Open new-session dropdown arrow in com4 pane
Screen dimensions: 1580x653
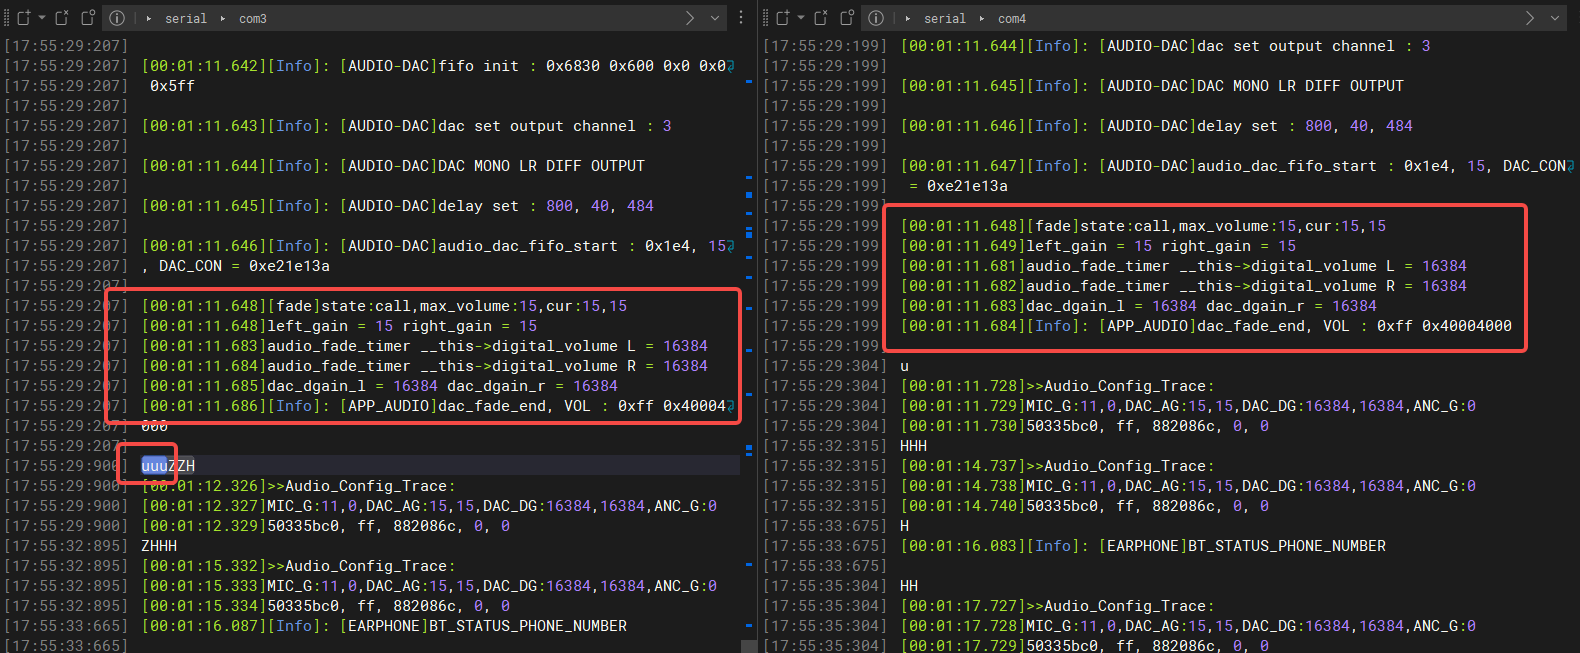tap(801, 18)
